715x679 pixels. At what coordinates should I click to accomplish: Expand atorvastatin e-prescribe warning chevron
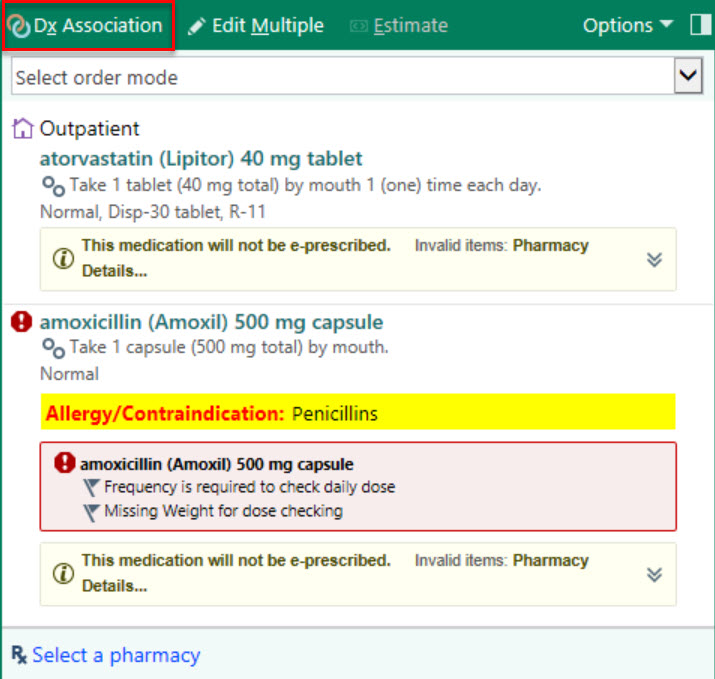tap(654, 259)
